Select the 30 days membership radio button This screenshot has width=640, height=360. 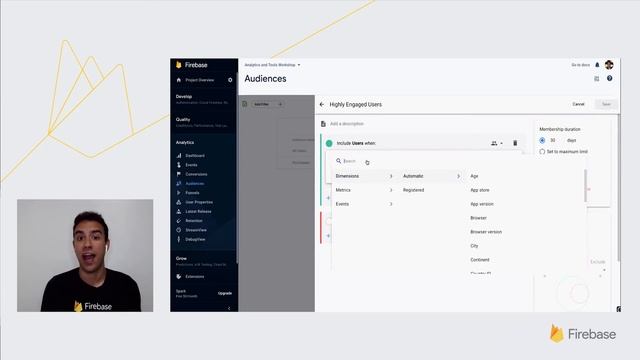[x=542, y=140]
